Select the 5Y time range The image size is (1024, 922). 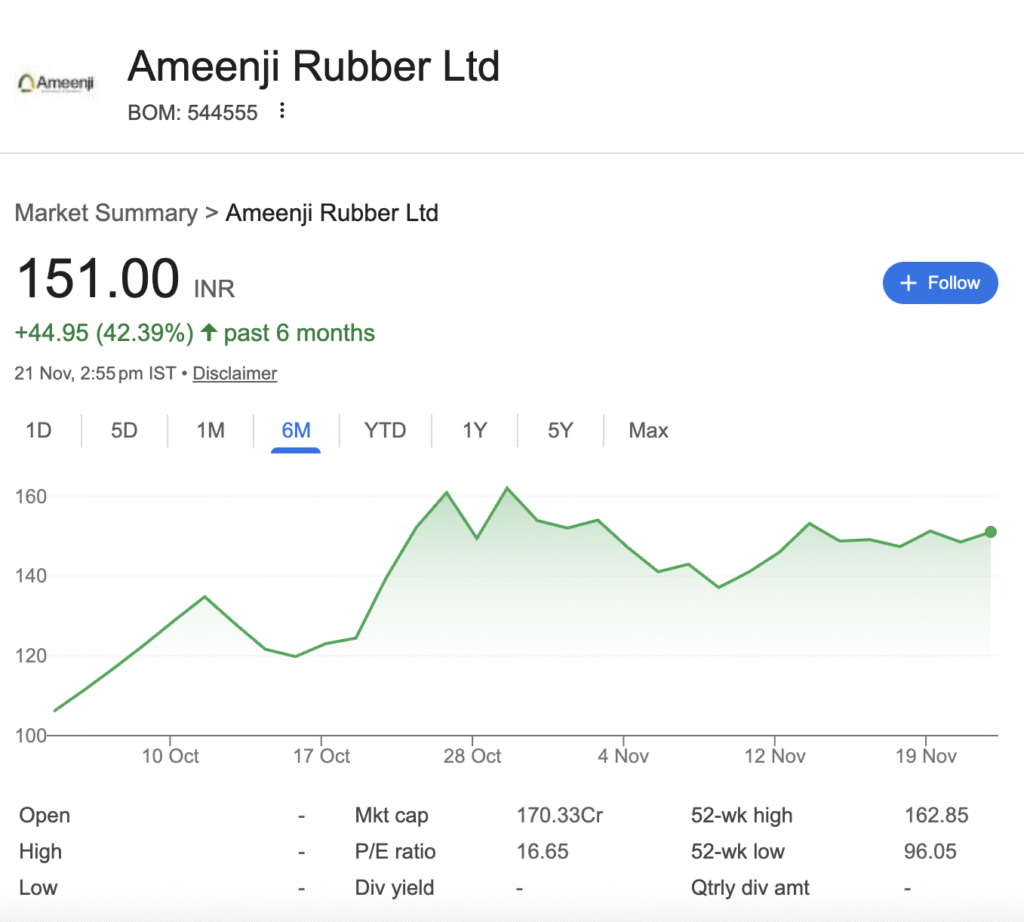pyautogui.click(x=560, y=431)
